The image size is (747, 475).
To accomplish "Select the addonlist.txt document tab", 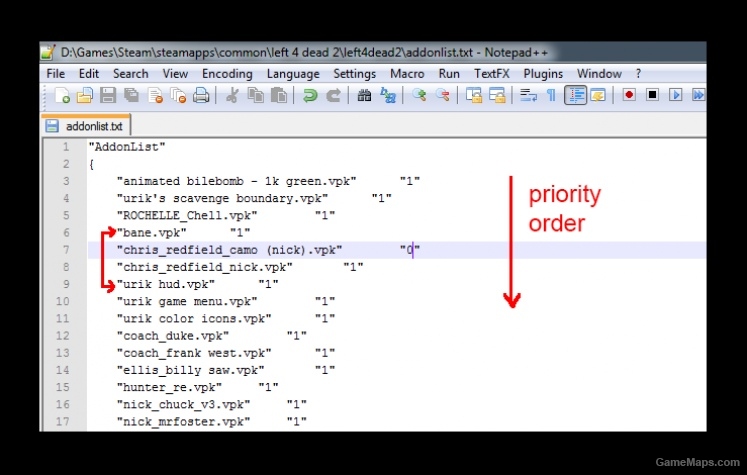I will tap(86, 126).
